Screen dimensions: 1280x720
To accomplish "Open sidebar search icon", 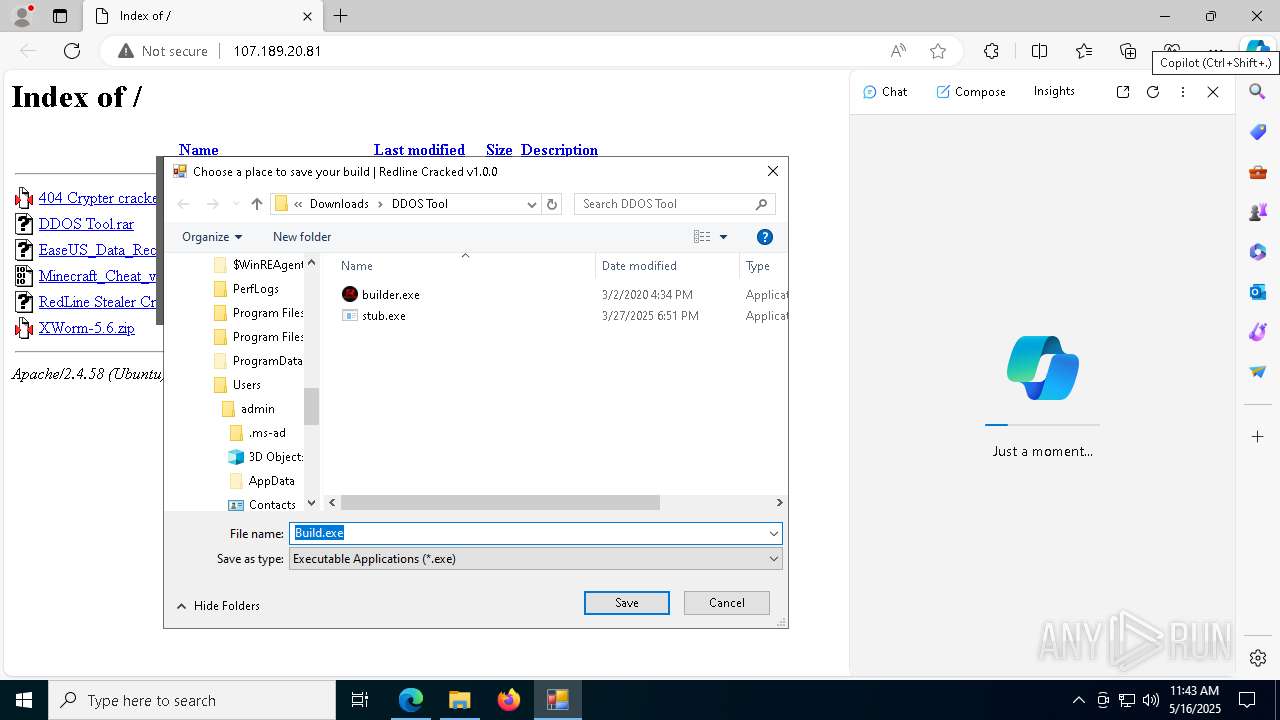I will tap(1258, 92).
